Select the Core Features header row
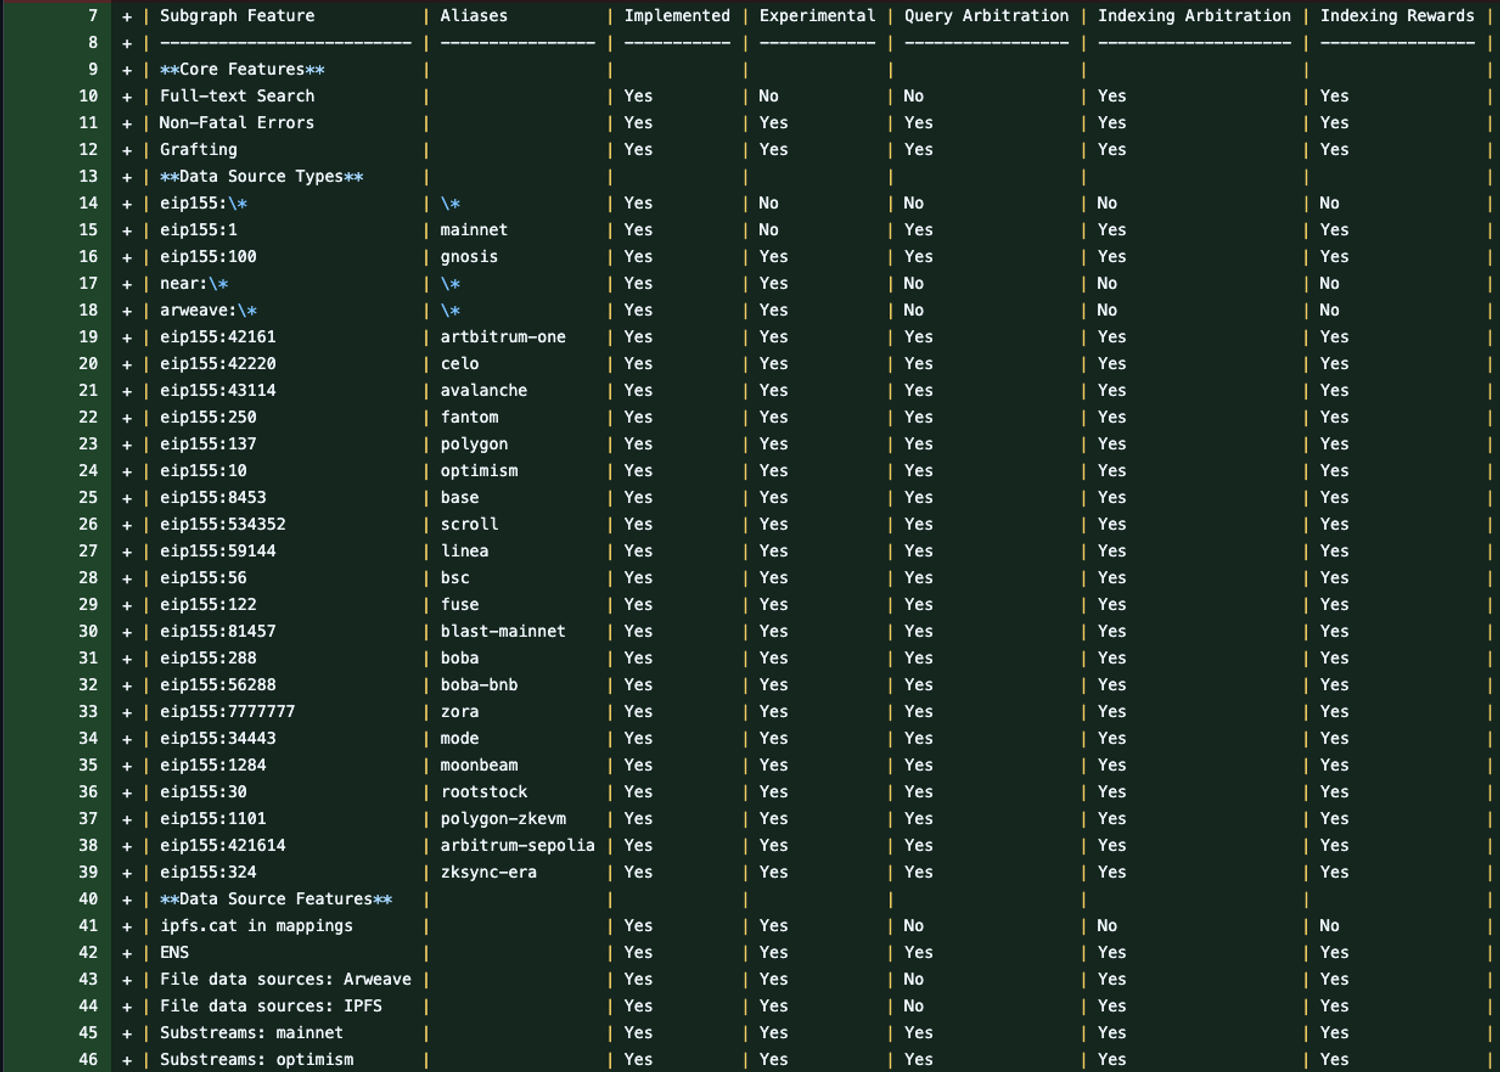 pyautogui.click(x=243, y=69)
